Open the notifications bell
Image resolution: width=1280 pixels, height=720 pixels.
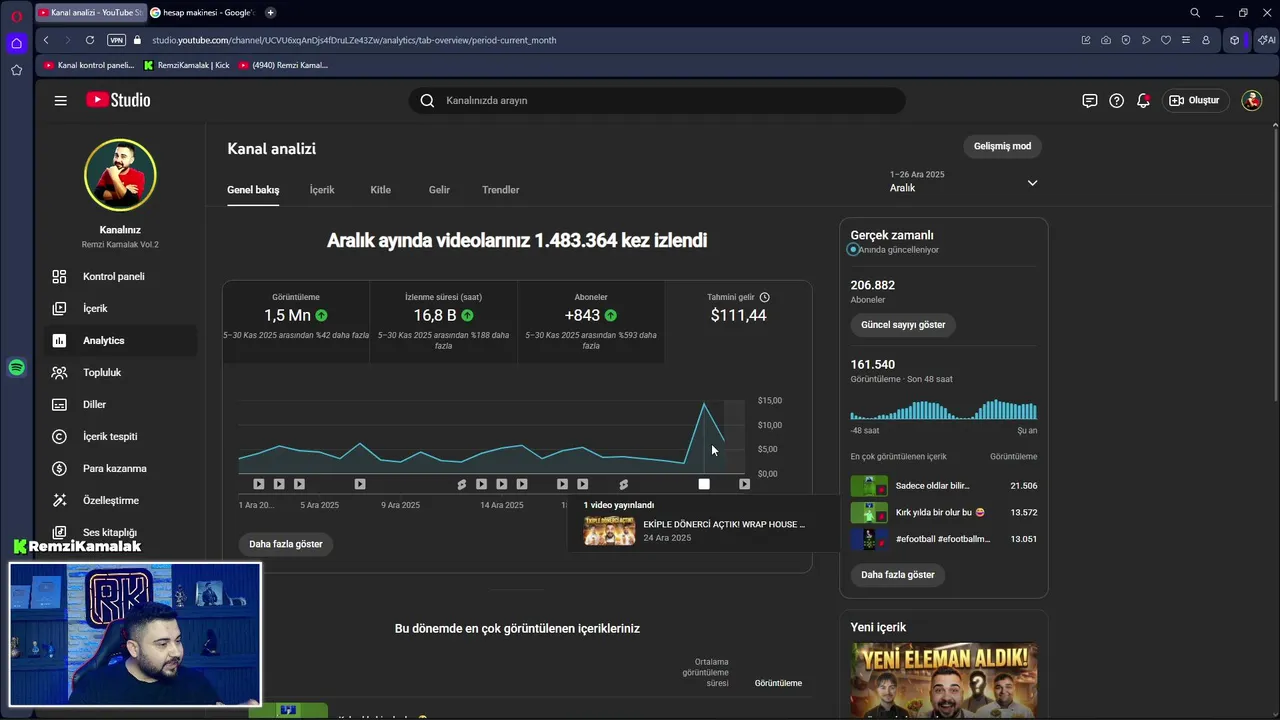1143,100
